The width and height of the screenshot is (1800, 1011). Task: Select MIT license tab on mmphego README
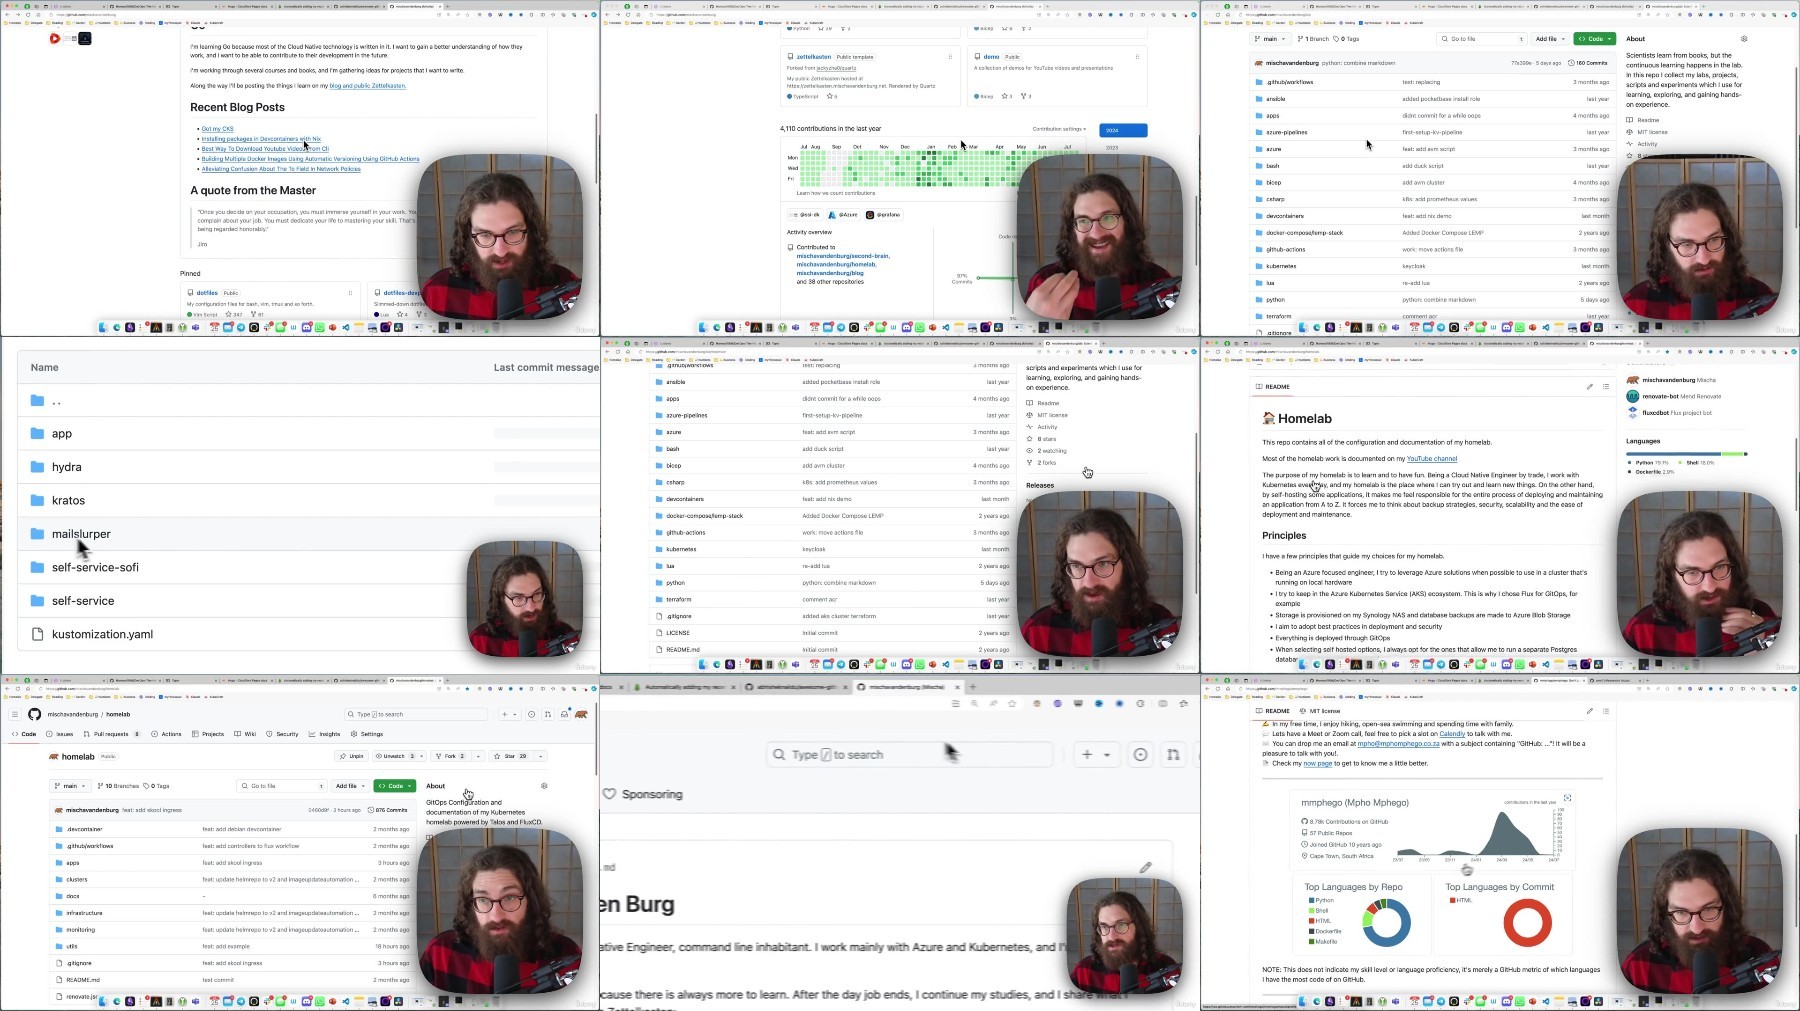(x=1320, y=711)
